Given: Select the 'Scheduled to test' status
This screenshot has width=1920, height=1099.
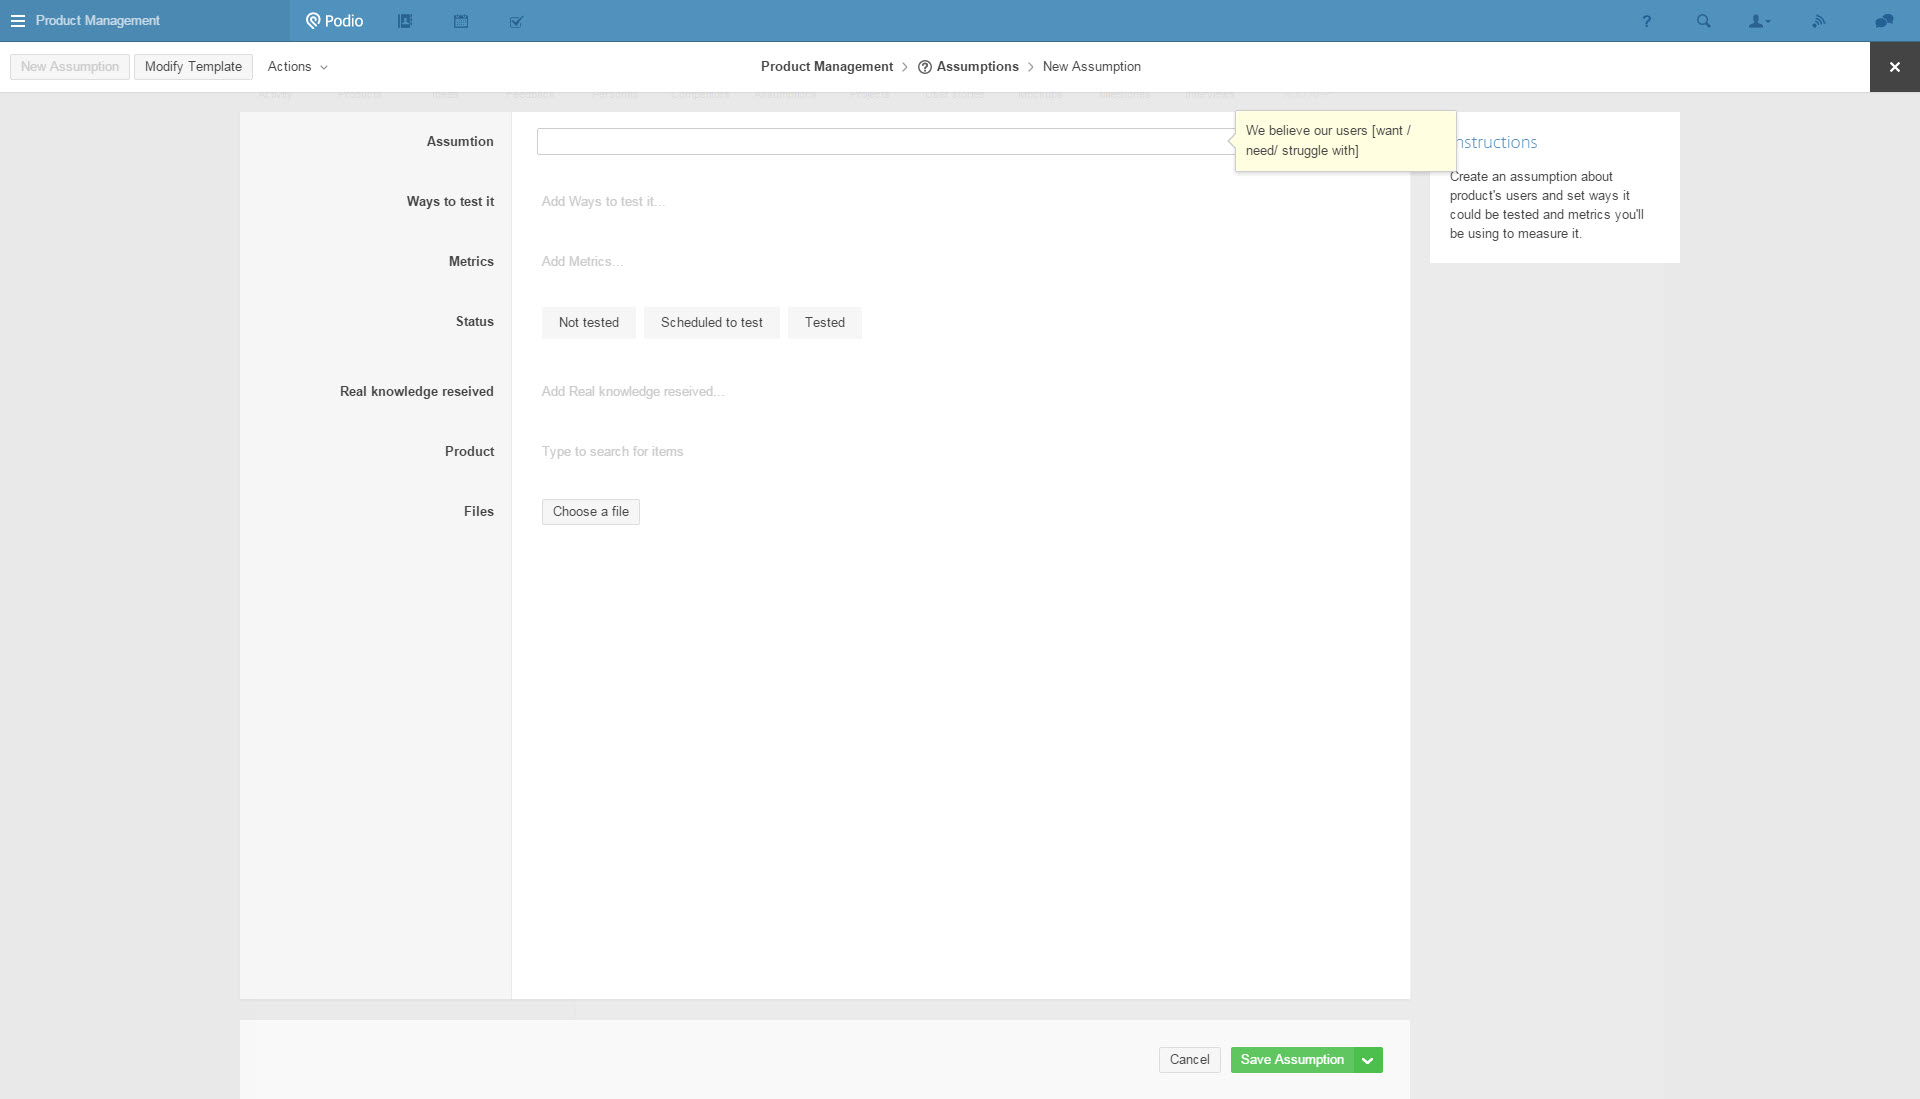Looking at the screenshot, I should point(711,322).
